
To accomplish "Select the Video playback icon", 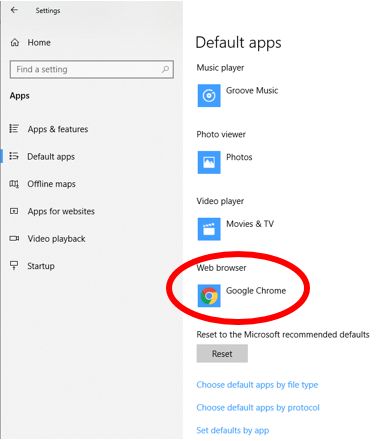I will (x=14, y=238).
